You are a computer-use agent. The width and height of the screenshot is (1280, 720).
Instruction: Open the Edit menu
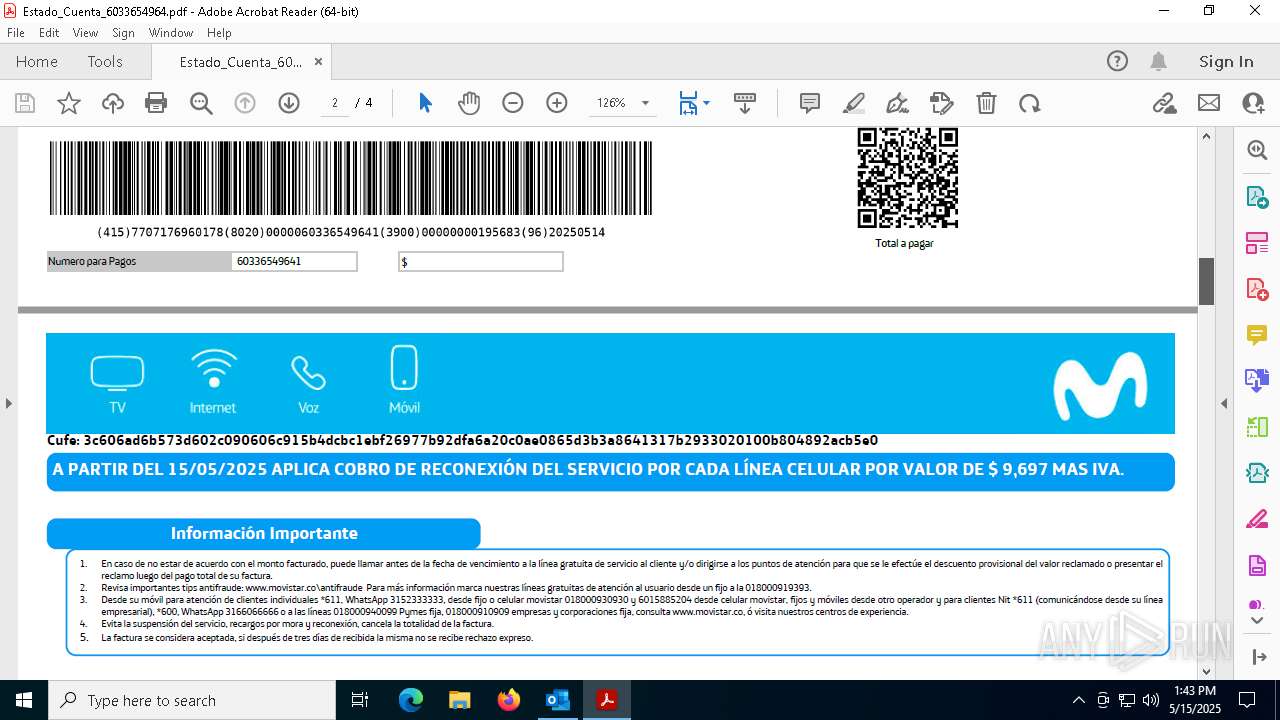49,33
